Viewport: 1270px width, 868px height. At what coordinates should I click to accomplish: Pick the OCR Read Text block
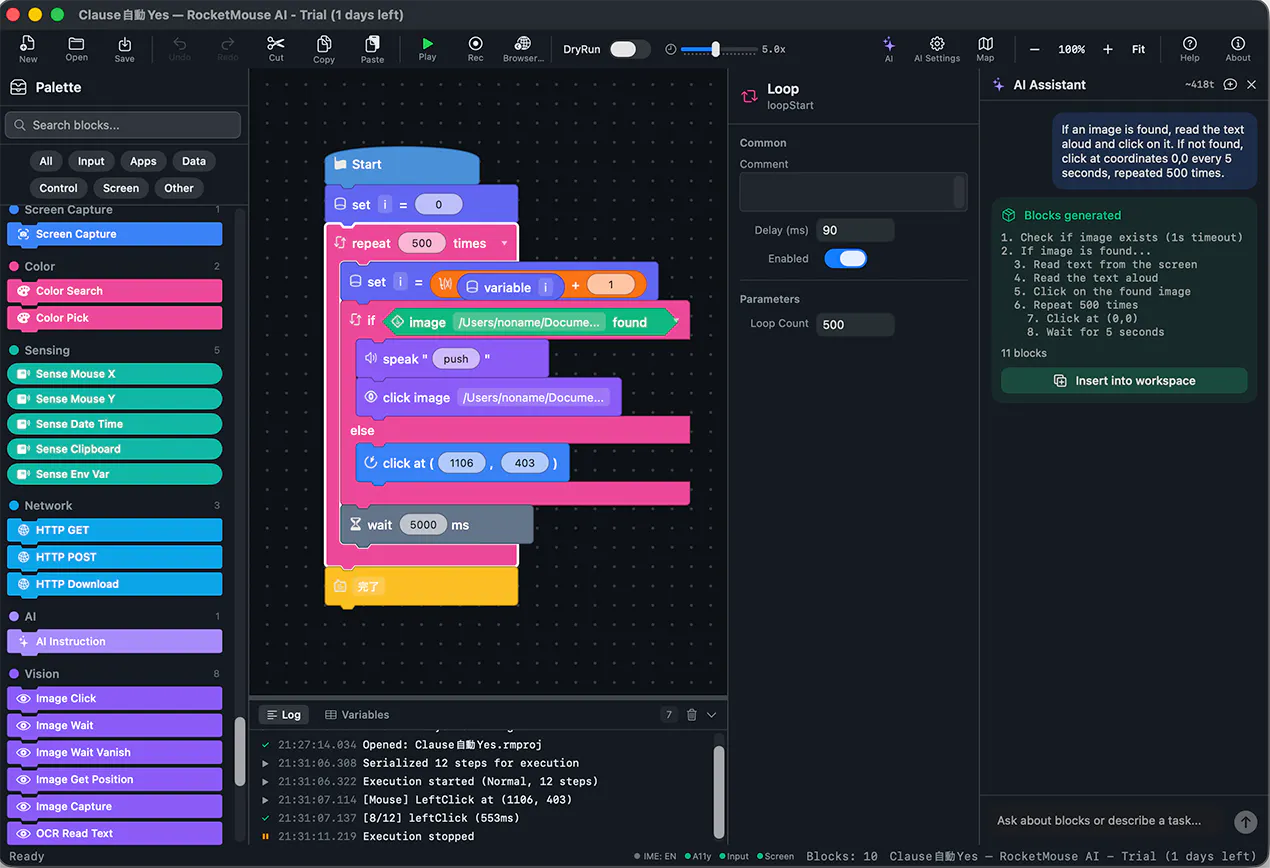click(115, 833)
